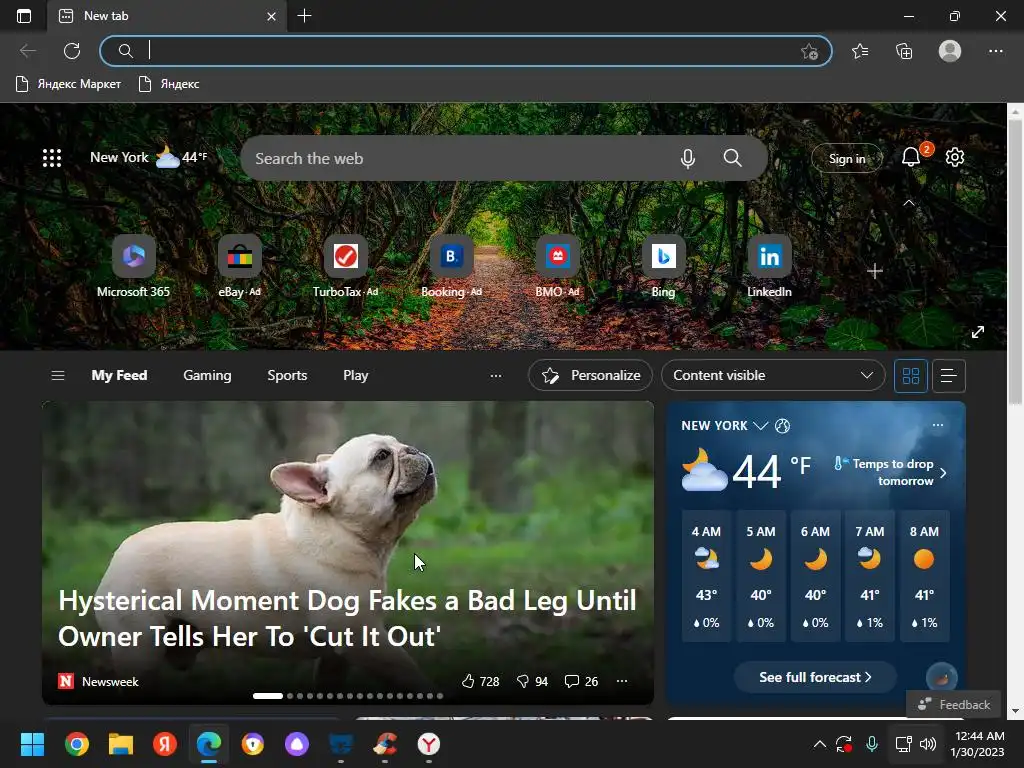
Task: Open the Яндекс Маркет bookmark
Action: pyautogui.click(x=68, y=84)
